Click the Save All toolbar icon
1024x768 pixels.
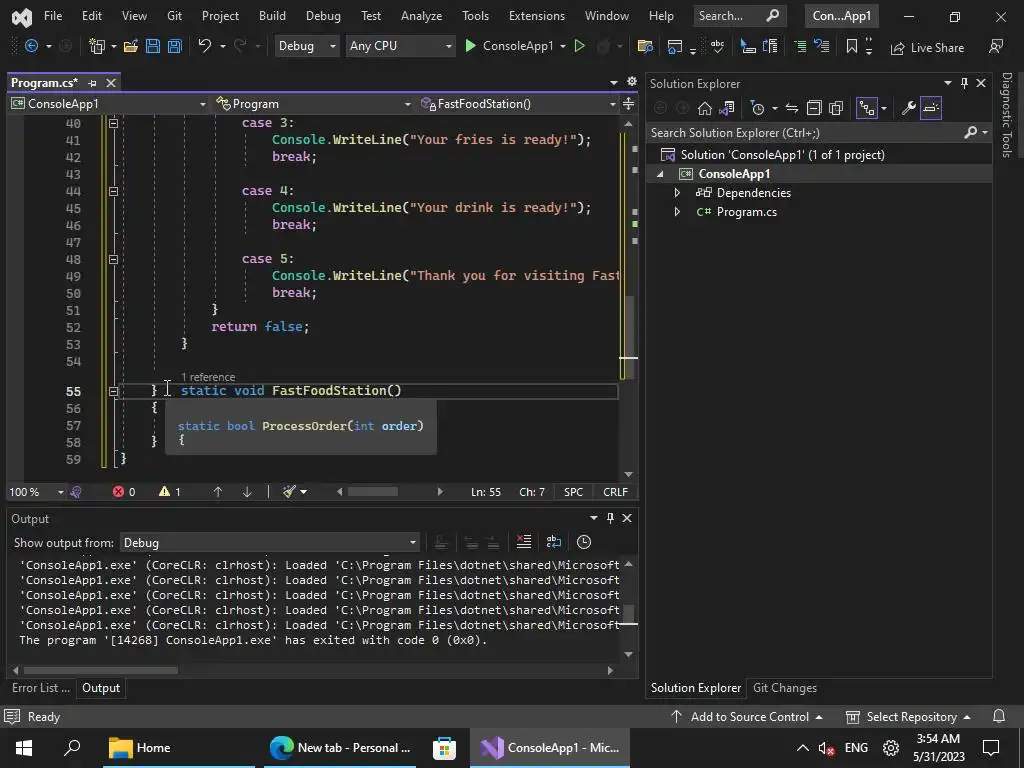pyautogui.click(x=174, y=46)
